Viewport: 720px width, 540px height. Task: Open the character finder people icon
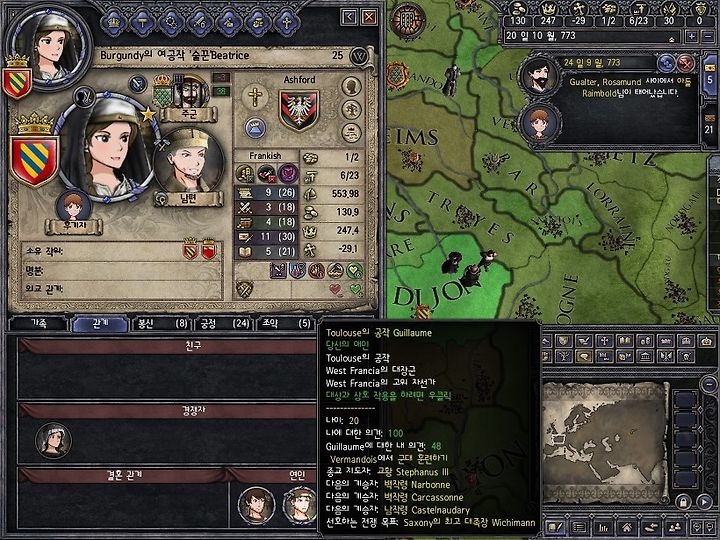click(x=674, y=528)
